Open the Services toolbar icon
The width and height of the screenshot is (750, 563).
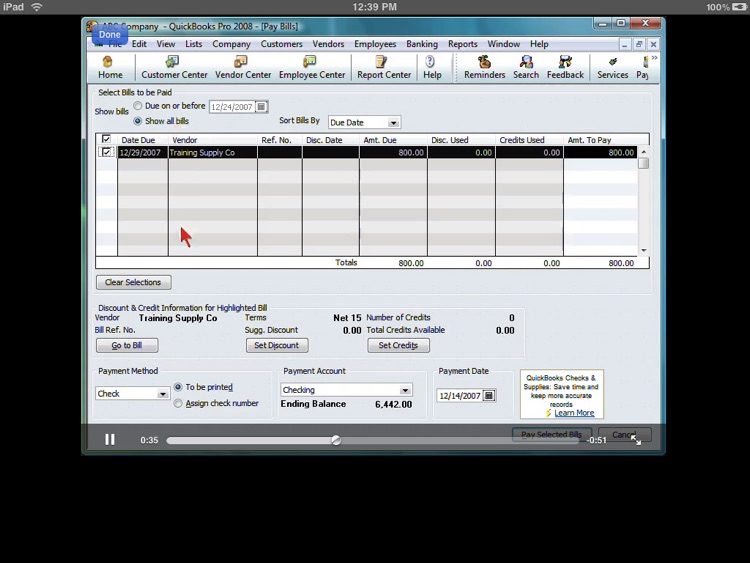coord(612,67)
